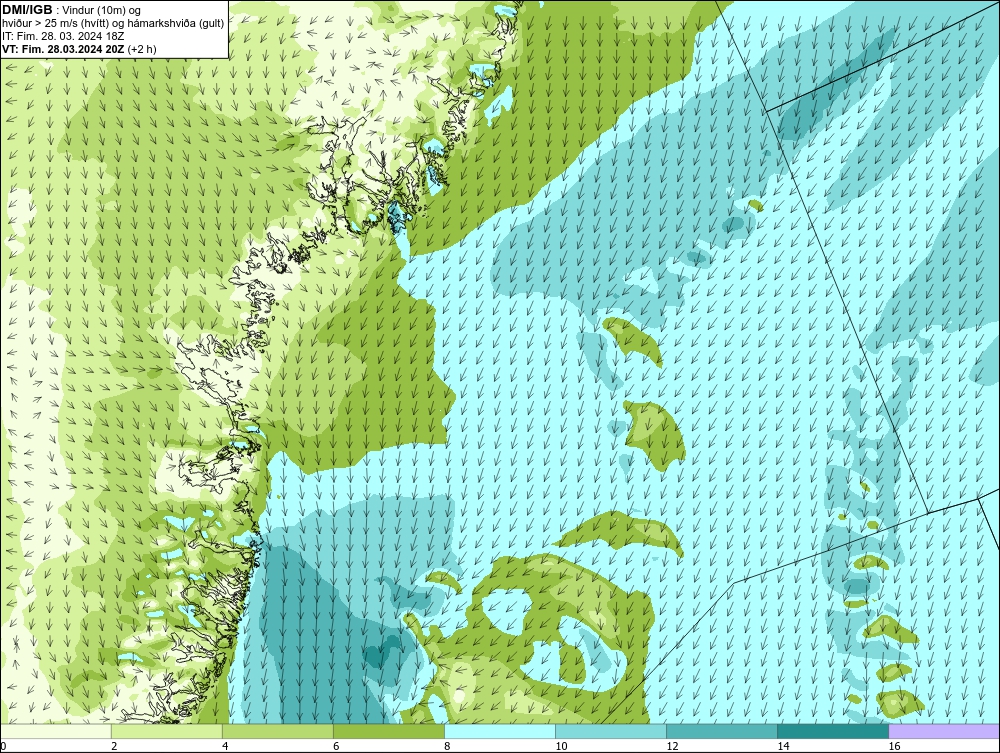Image resolution: width=1000 pixels, height=753 pixels.
Task: Click the 0–2 m/s palest legend swatch
Action: tap(56, 731)
